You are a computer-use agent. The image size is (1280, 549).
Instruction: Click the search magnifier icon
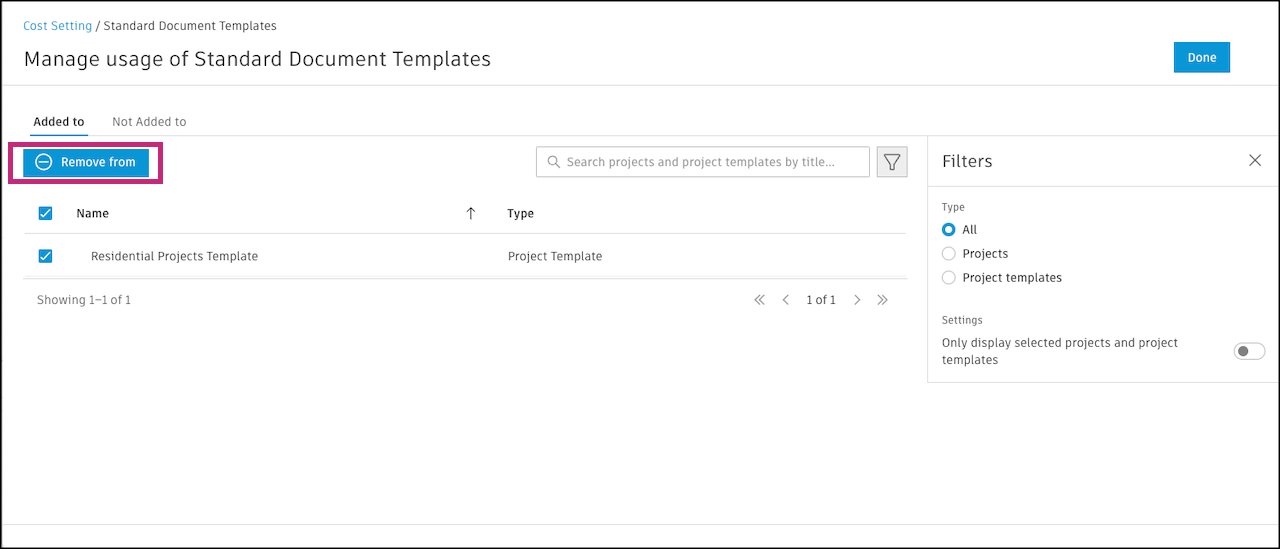[553, 162]
